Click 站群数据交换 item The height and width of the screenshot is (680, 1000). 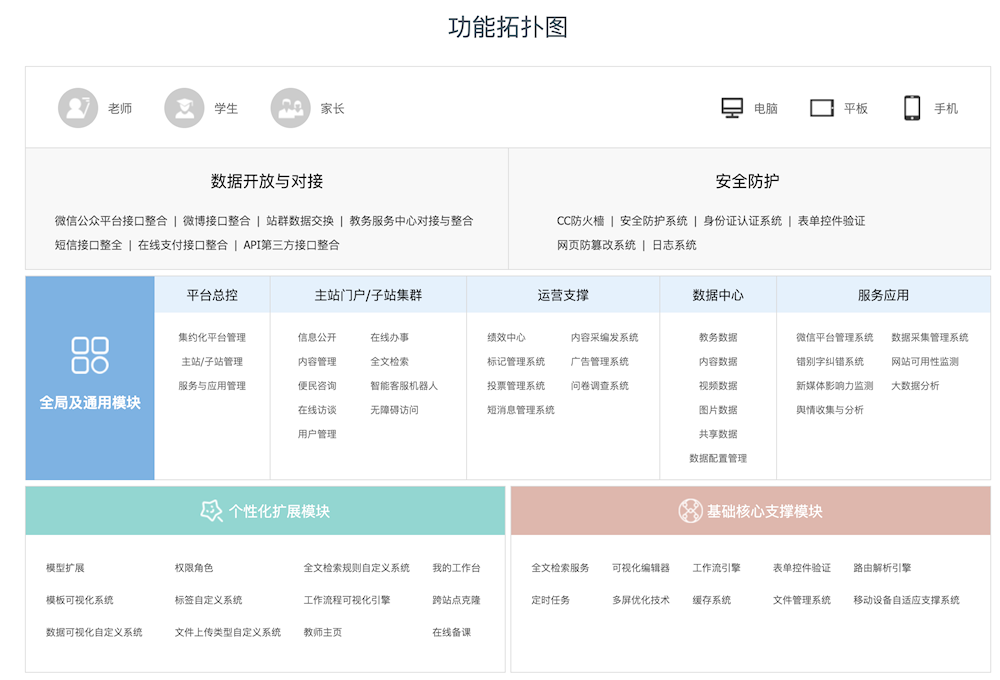point(300,221)
